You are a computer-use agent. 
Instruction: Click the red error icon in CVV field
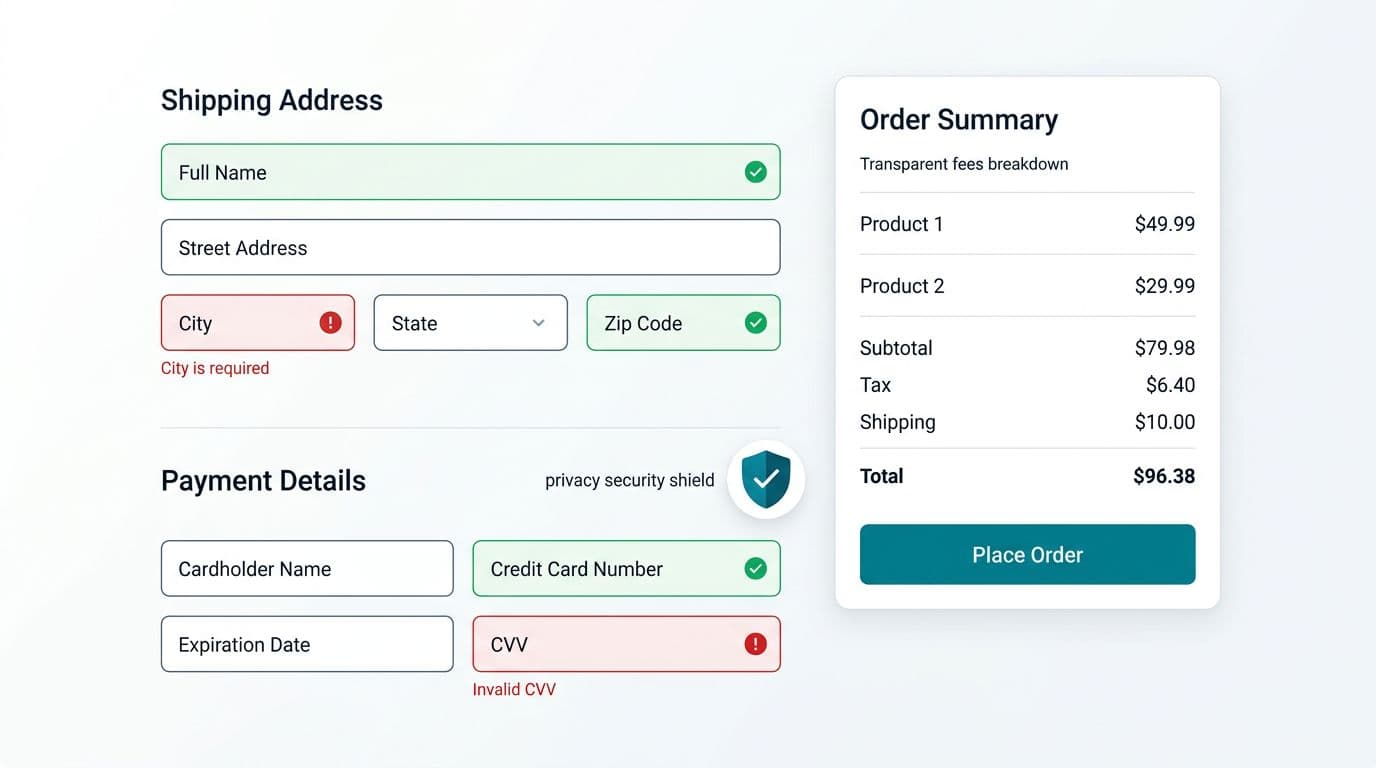(x=756, y=644)
